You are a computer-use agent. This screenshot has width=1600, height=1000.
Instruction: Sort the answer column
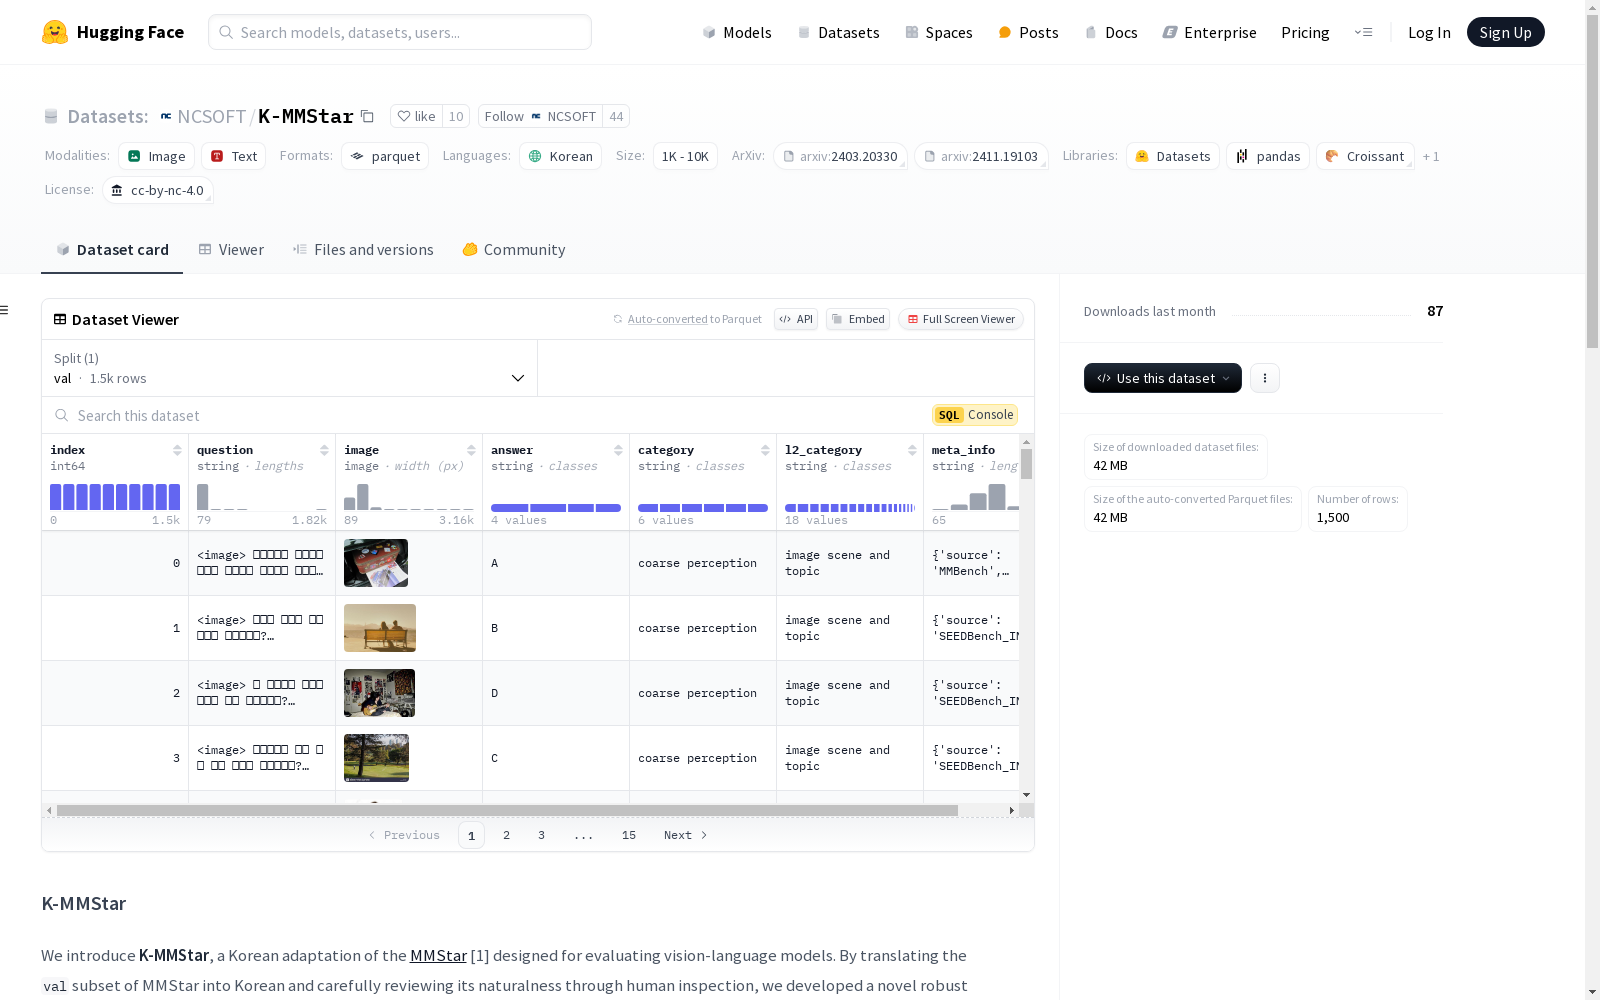[x=618, y=450]
